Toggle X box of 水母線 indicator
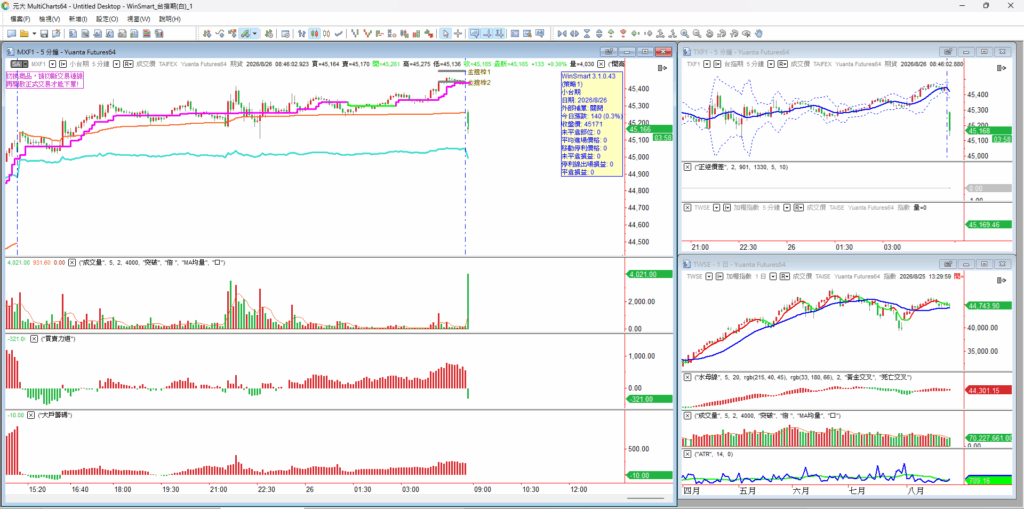Screen dimensions: 1024x509 pos(687,377)
